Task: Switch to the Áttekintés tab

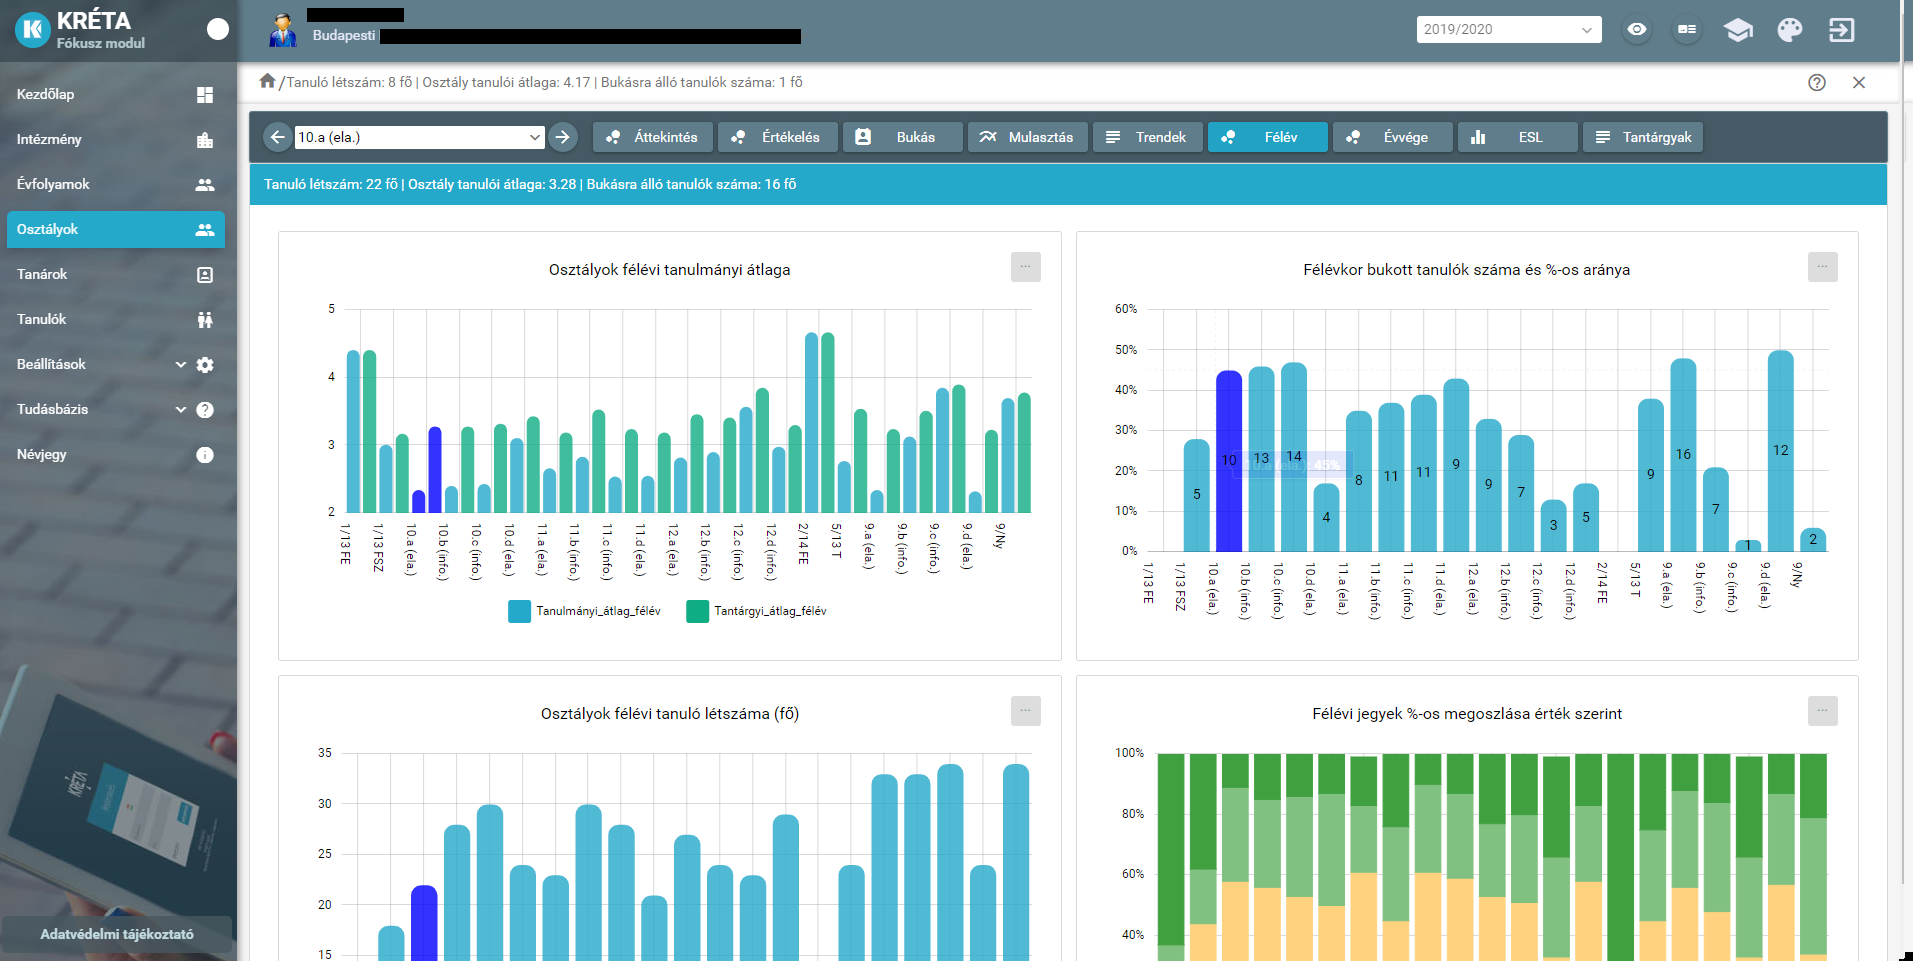Action: click(652, 137)
